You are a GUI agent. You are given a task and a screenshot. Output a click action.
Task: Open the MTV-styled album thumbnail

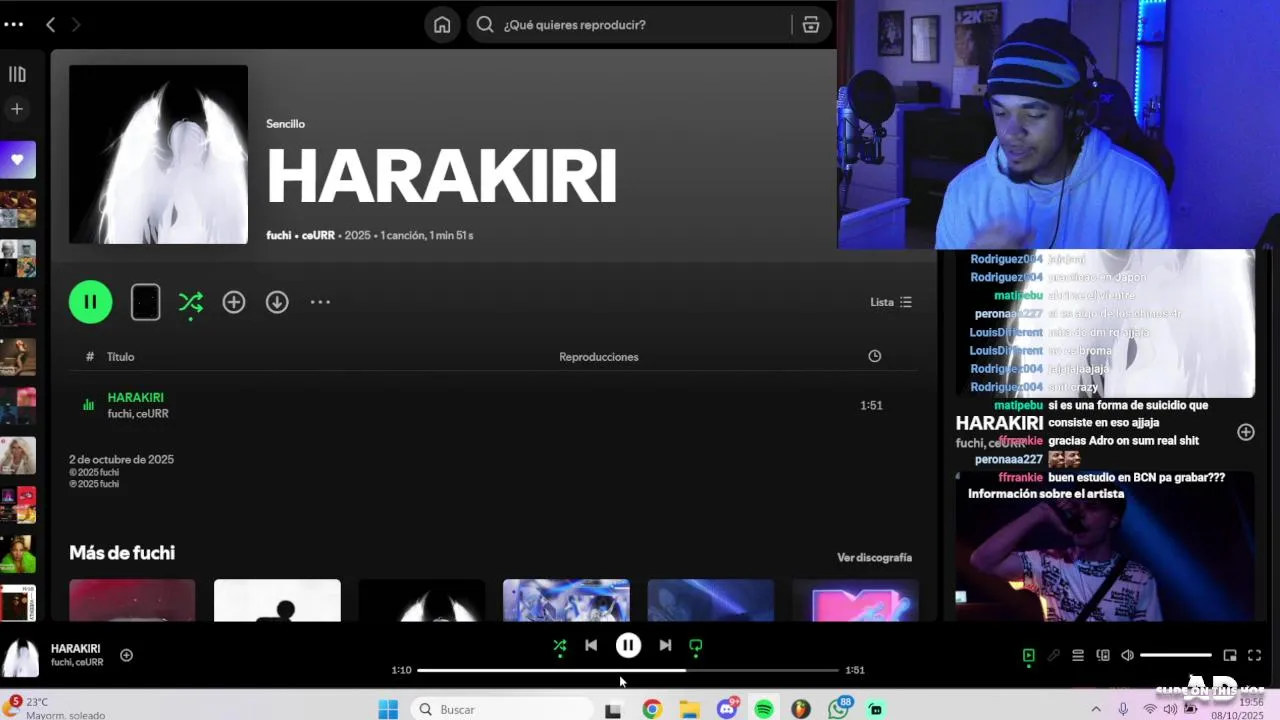(x=855, y=600)
